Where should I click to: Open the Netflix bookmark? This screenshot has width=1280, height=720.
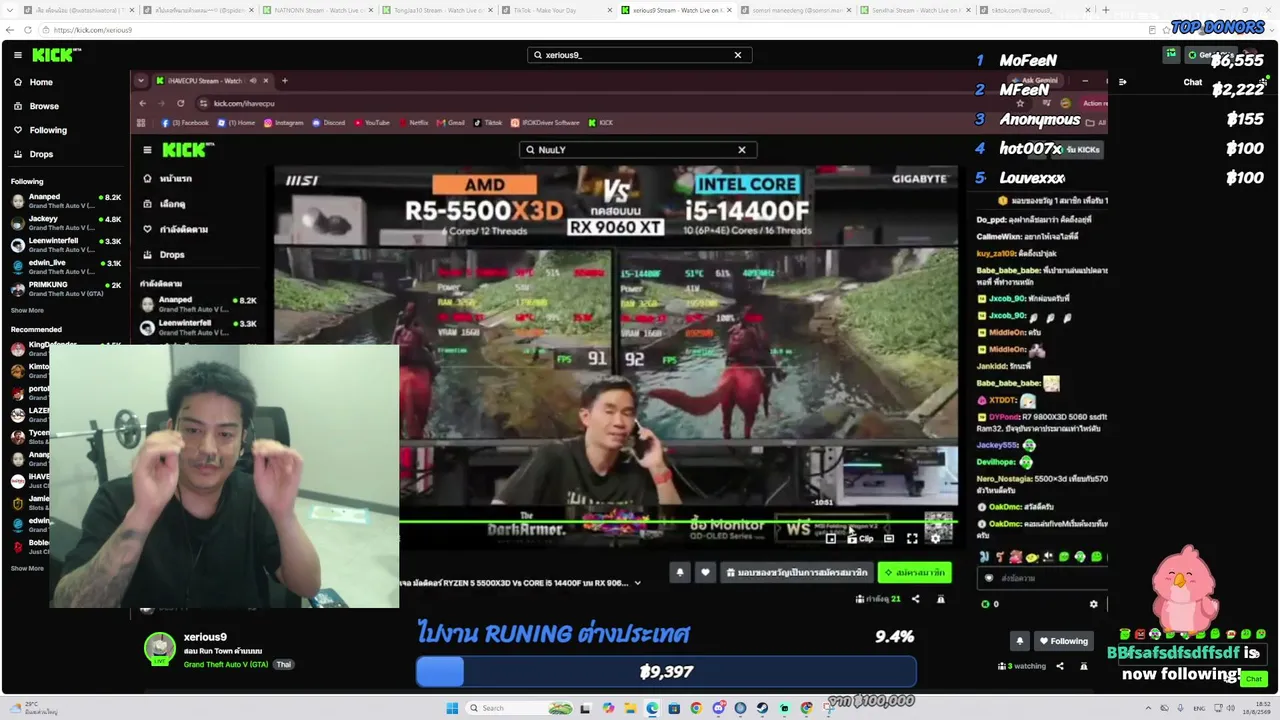click(x=413, y=123)
